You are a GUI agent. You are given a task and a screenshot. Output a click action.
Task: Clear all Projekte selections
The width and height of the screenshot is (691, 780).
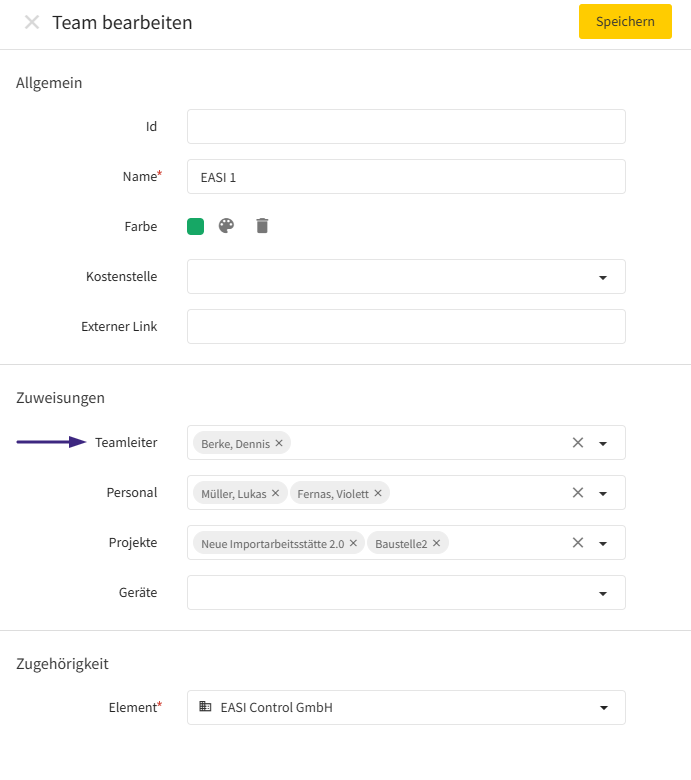578,543
